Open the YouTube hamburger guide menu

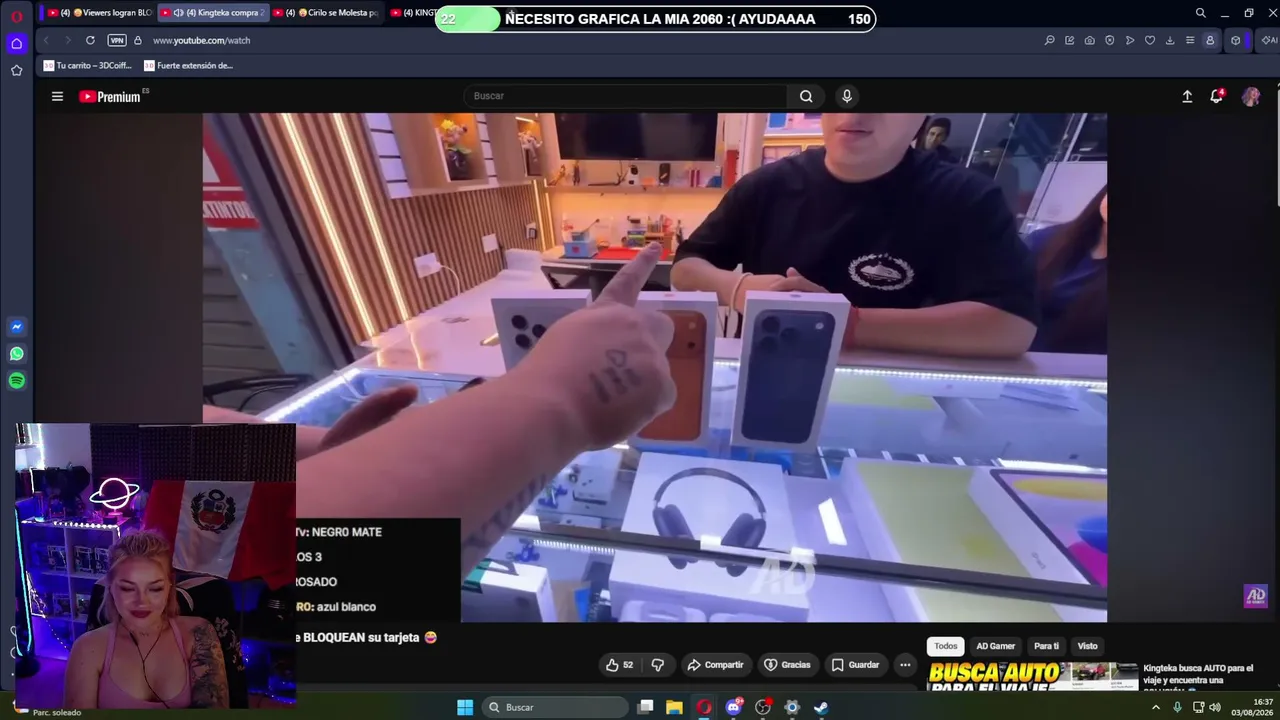[x=57, y=96]
